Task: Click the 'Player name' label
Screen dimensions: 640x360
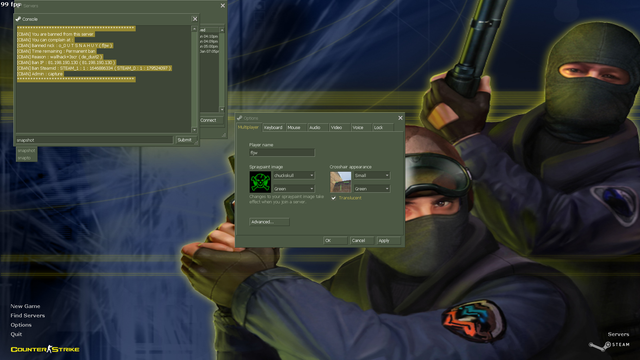Action: point(261,145)
